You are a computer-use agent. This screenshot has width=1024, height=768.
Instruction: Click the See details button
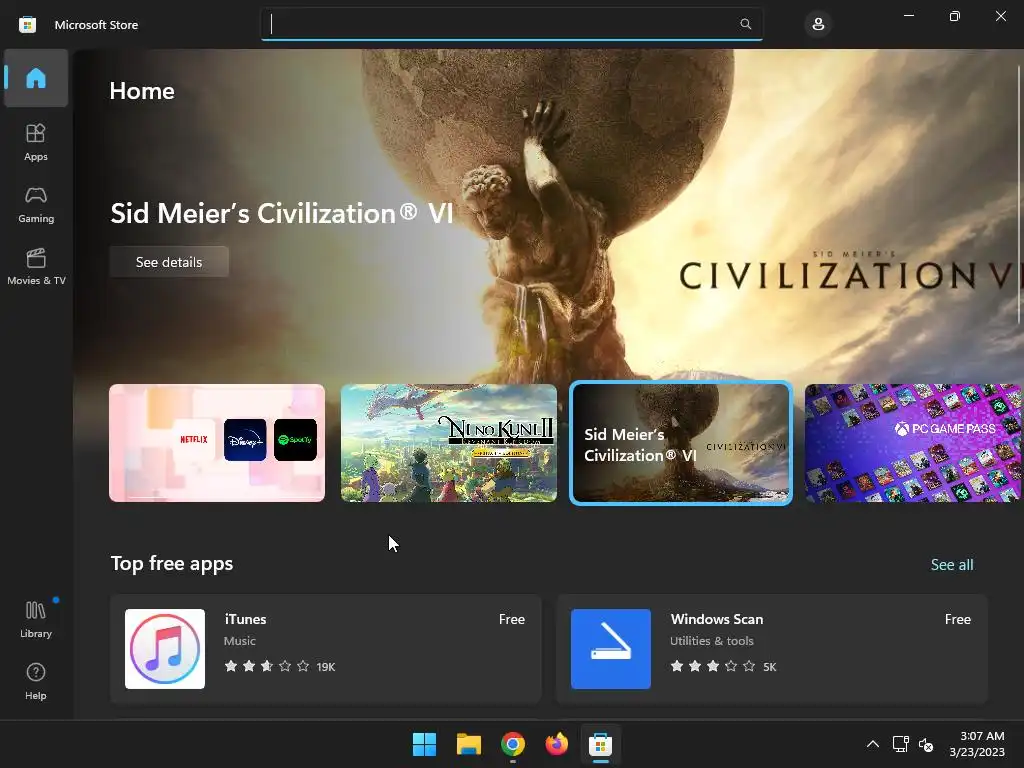[169, 262]
